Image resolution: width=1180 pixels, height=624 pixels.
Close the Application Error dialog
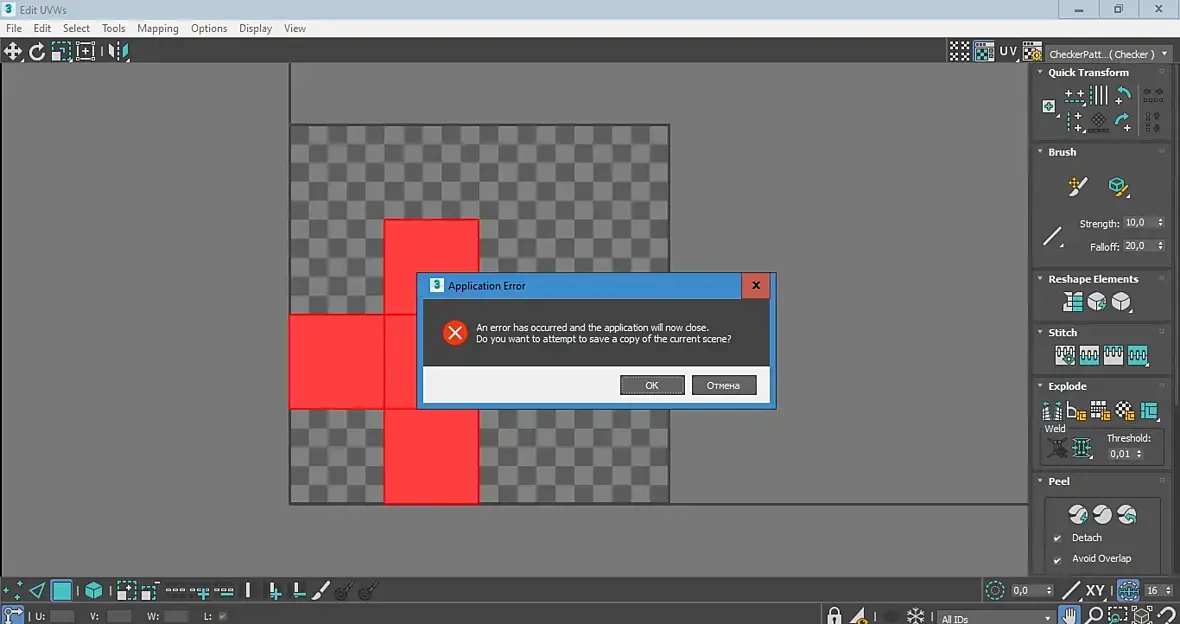pos(756,285)
